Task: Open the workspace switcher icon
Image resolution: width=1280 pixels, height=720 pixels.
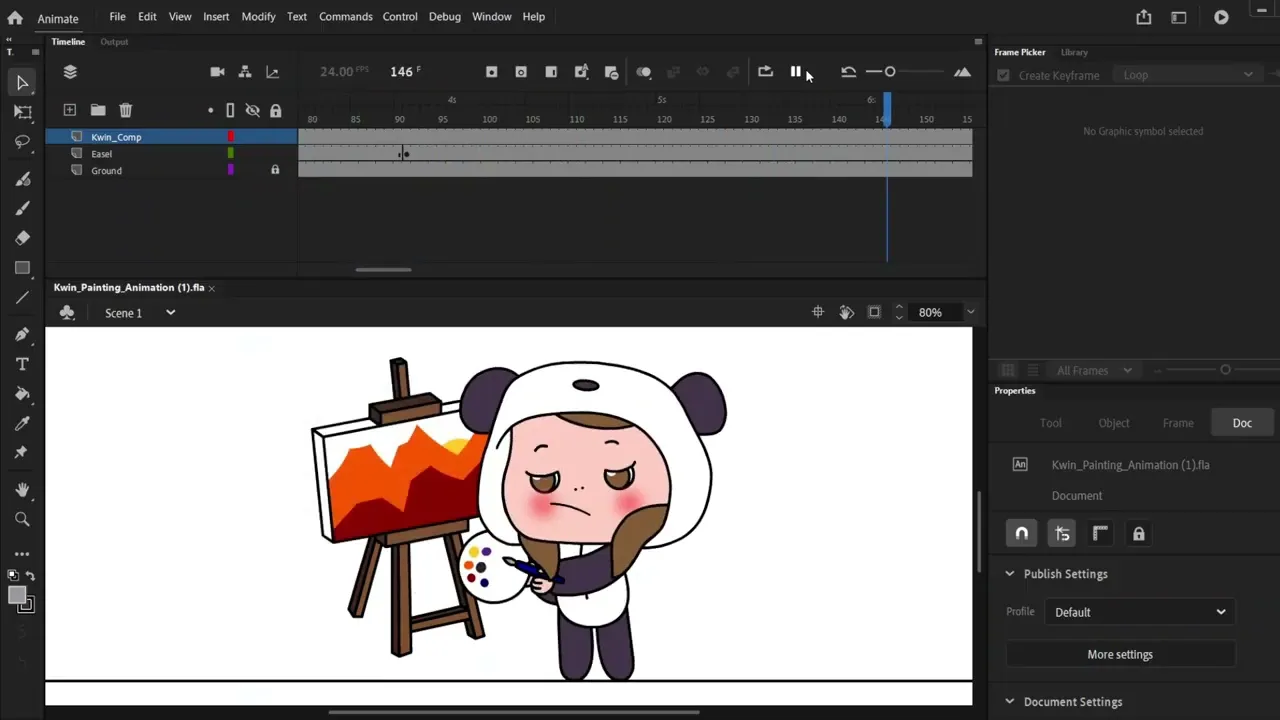Action: 1179,17
